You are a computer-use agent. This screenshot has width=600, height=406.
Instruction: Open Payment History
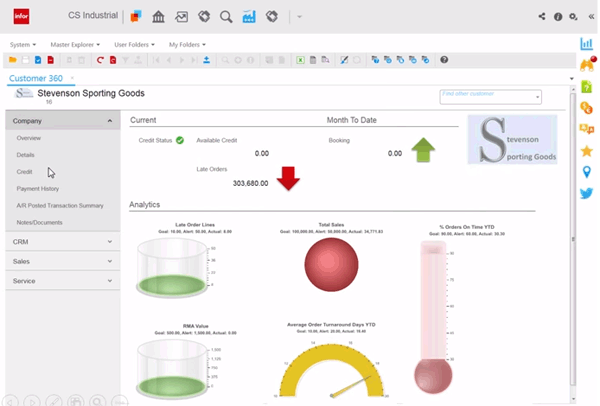(x=38, y=188)
